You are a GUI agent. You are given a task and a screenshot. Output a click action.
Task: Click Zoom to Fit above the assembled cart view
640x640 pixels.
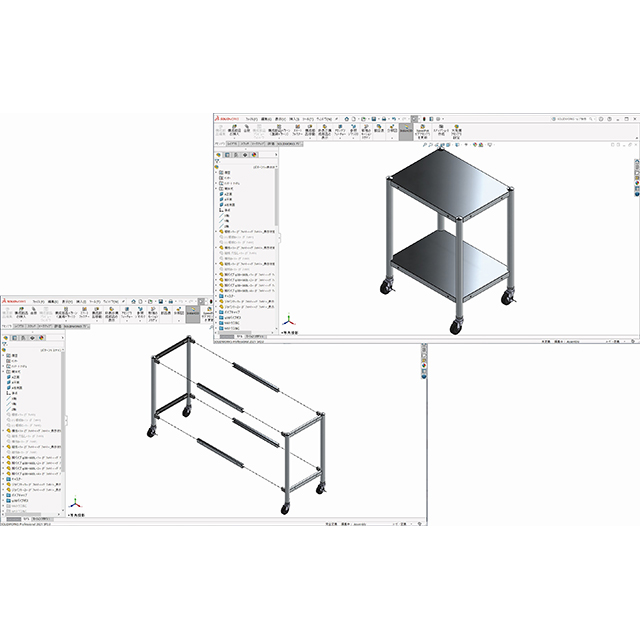tap(424, 145)
